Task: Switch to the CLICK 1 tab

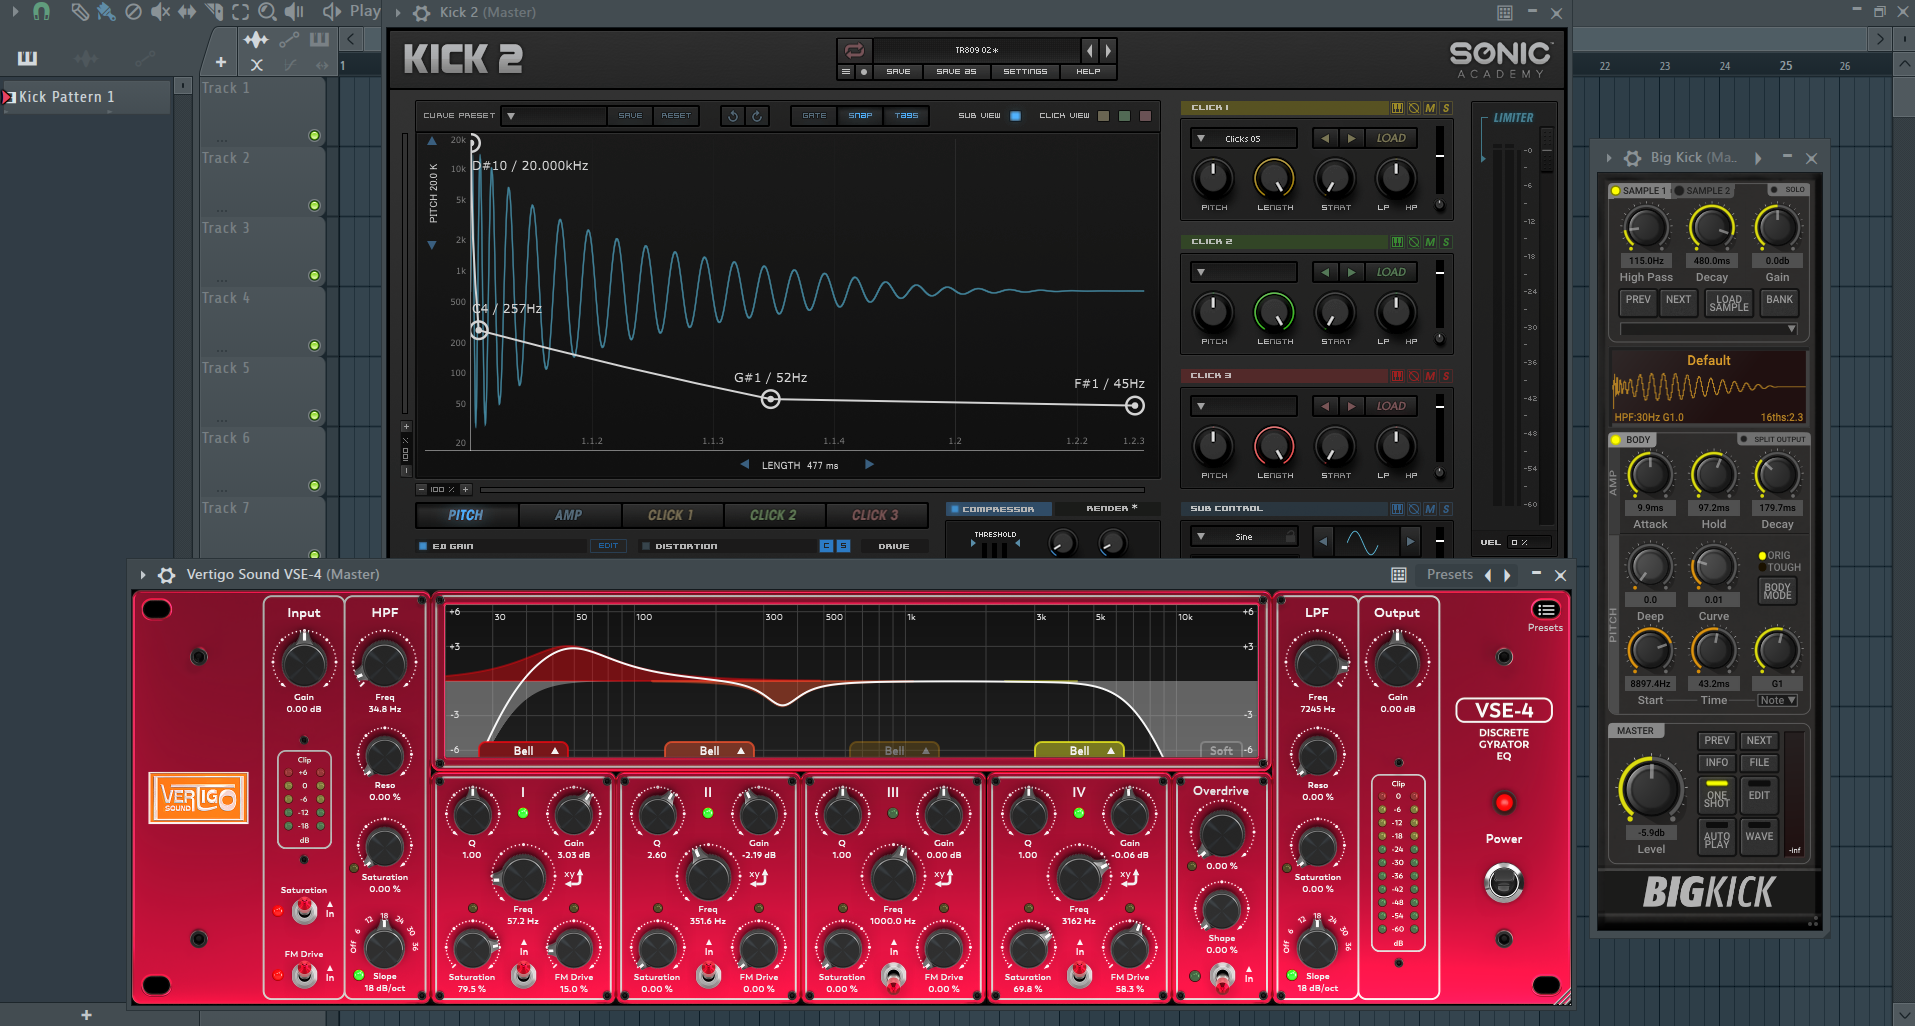Action: pyautogui.click(x=671, y=515)
